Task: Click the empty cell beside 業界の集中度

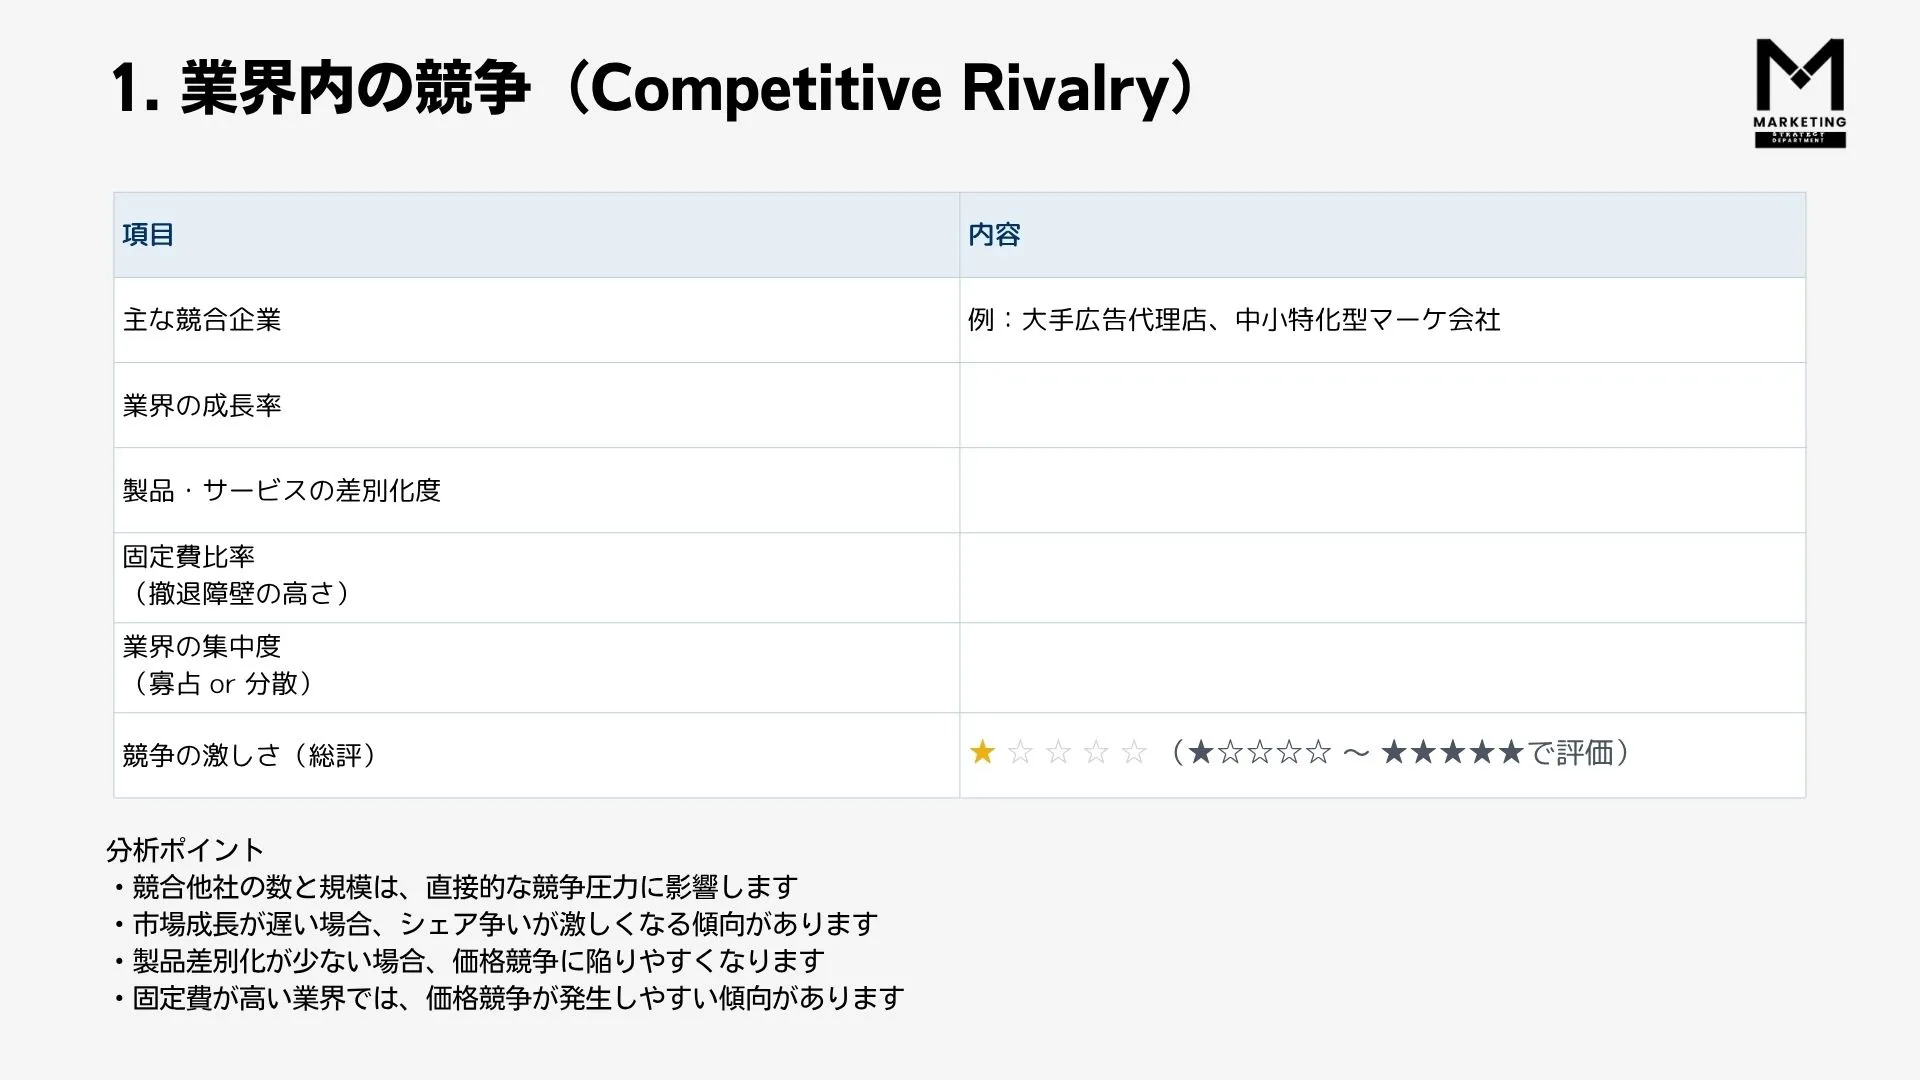Action: coord(1383,667)
